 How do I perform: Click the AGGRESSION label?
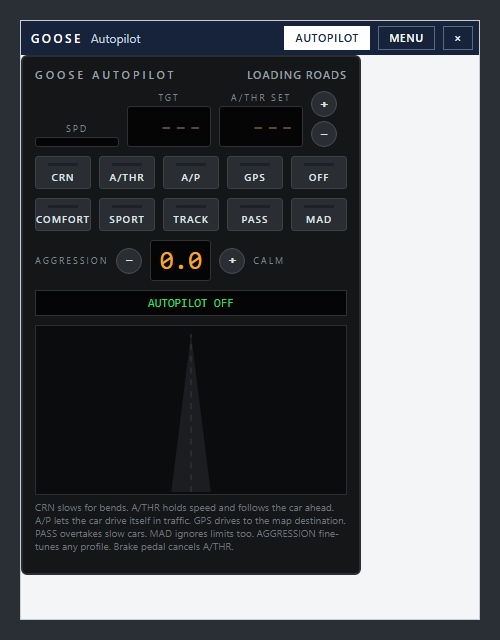pos(71,260)
